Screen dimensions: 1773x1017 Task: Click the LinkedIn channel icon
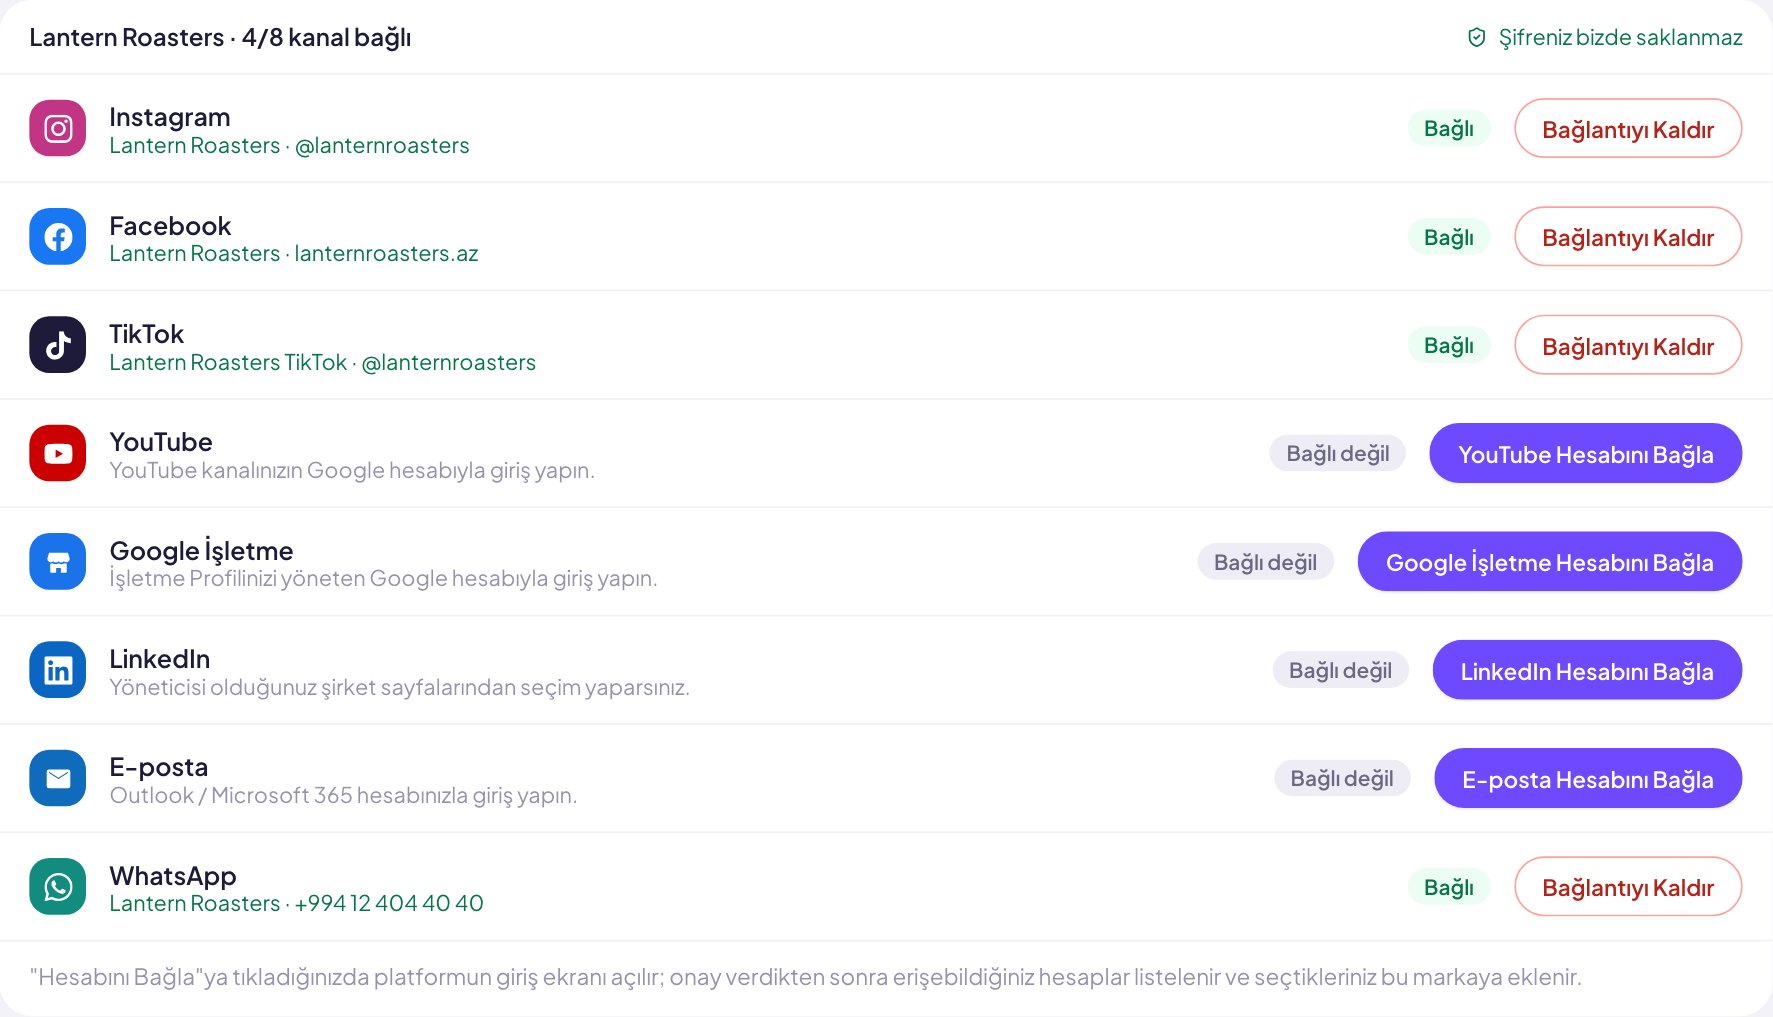tap(58, 670)
